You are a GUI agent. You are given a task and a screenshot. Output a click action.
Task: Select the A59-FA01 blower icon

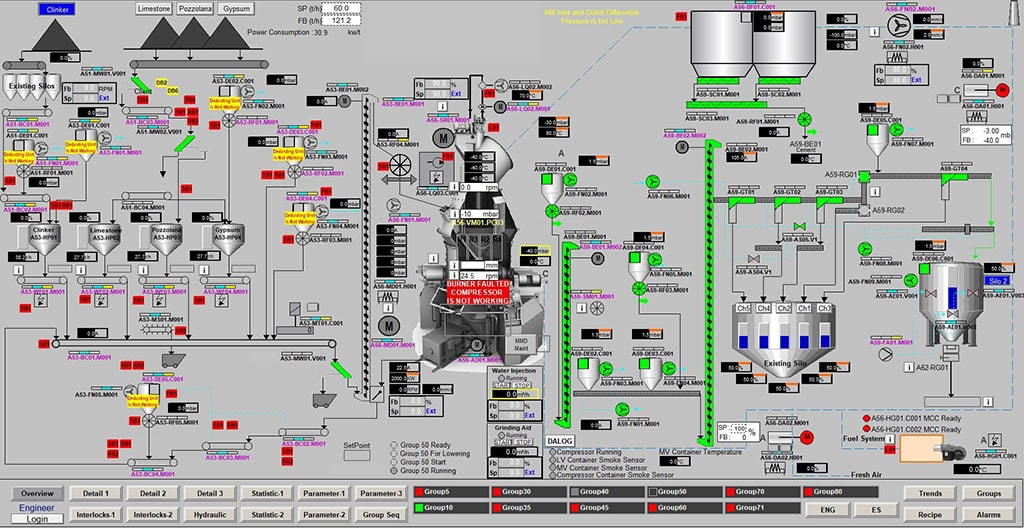[885, 352]
